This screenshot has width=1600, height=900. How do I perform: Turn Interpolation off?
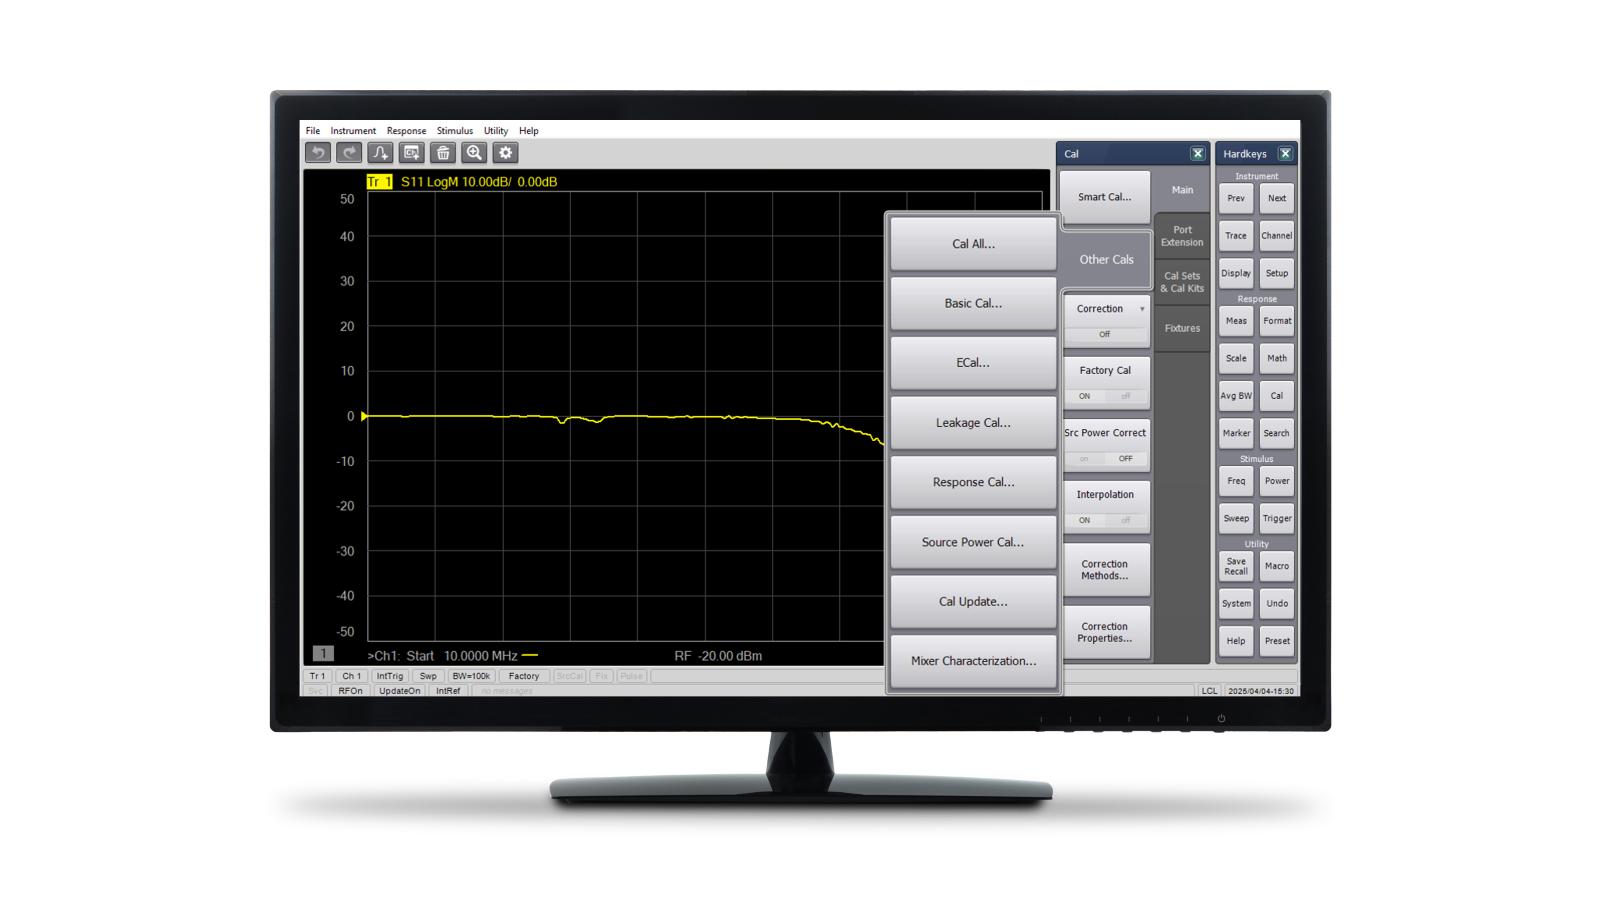click(1128, 520)
